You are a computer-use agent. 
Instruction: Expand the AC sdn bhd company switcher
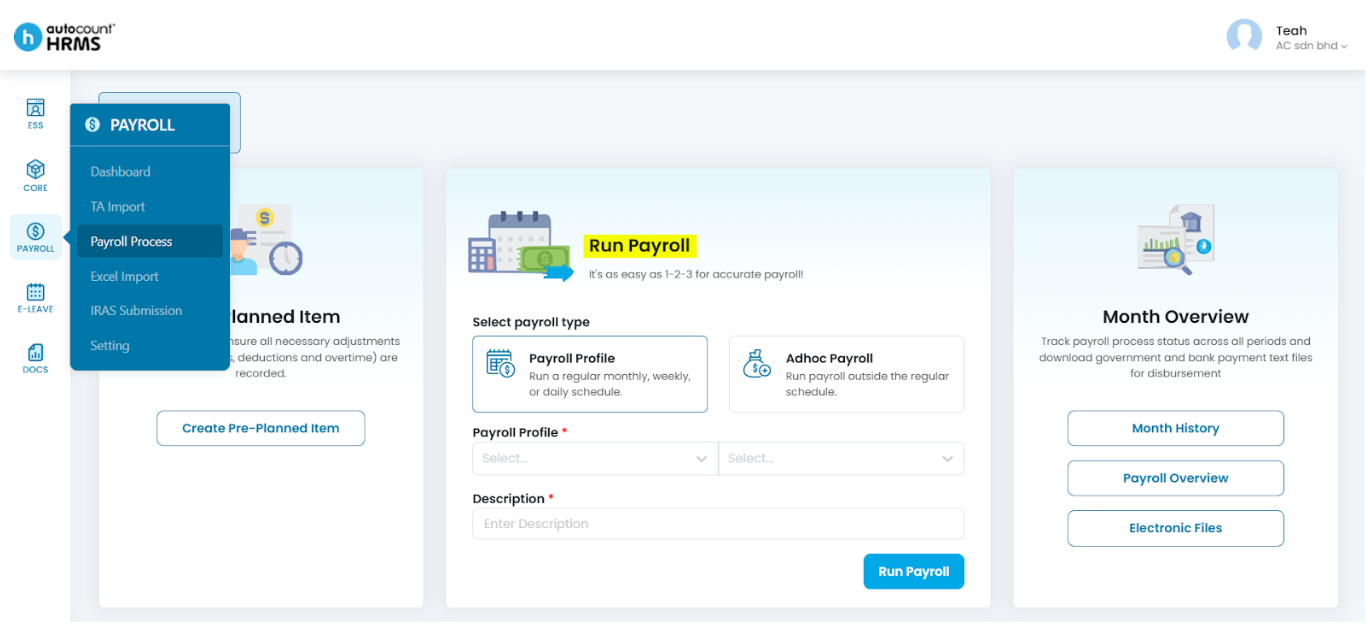[x=1311, y=46]
